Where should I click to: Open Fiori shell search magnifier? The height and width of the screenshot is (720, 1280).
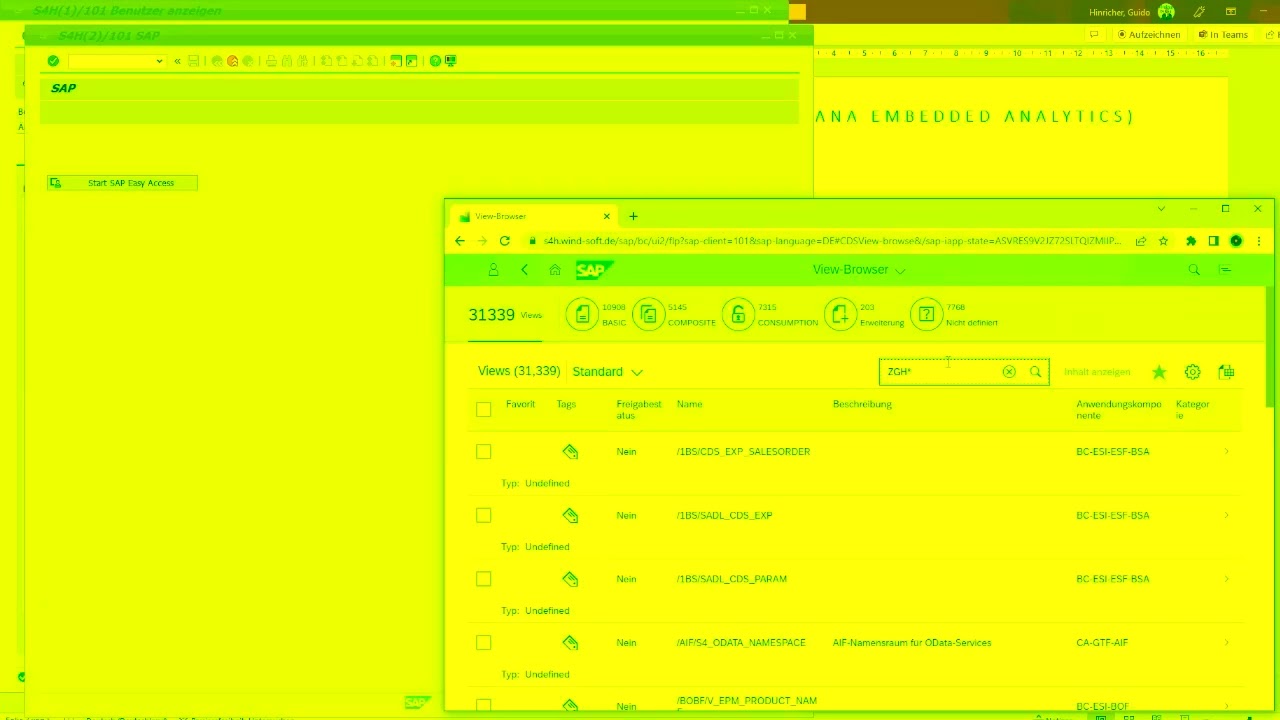tap(1194, 270)
